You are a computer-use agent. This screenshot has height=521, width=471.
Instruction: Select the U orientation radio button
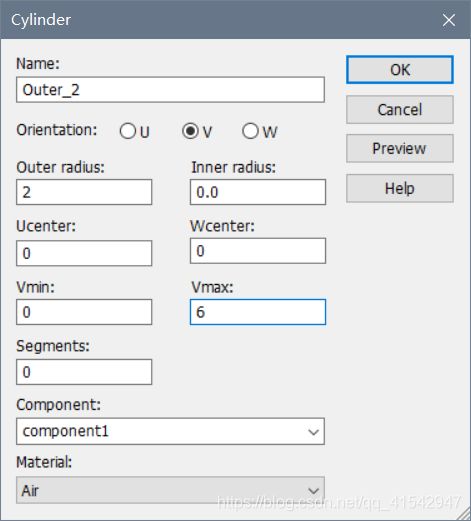(128, 131)
